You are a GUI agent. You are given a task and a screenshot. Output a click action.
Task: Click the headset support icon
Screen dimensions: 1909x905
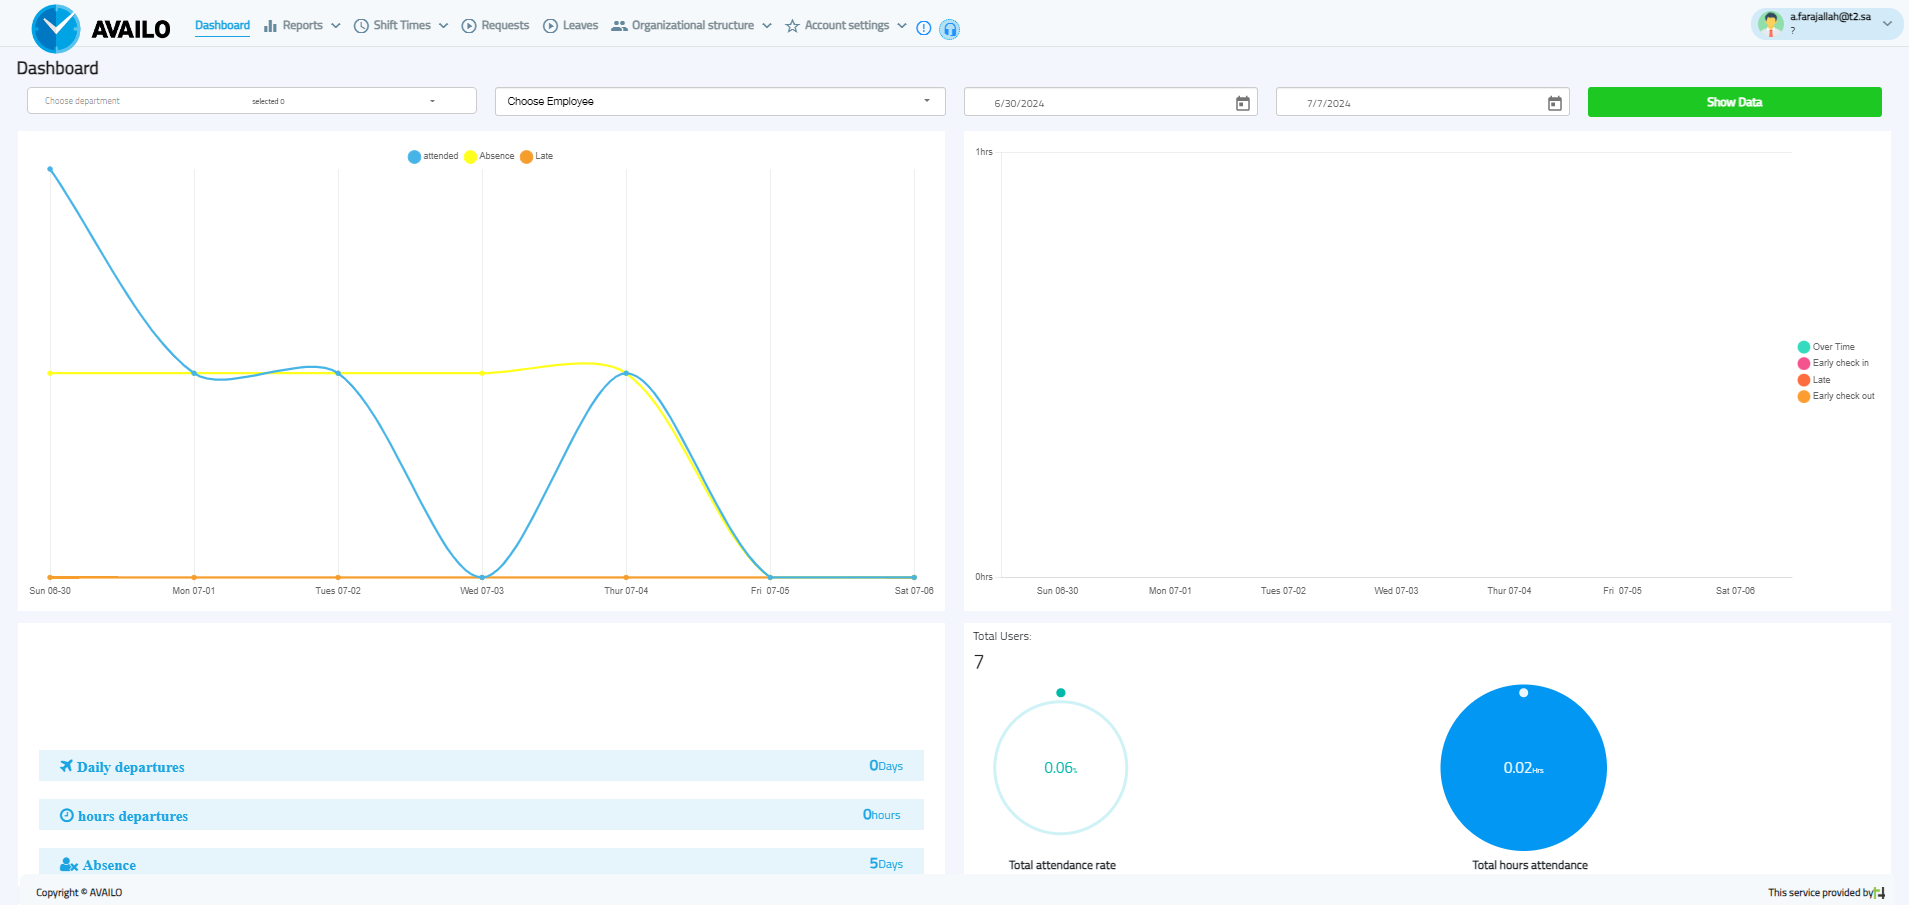point(950,29)
